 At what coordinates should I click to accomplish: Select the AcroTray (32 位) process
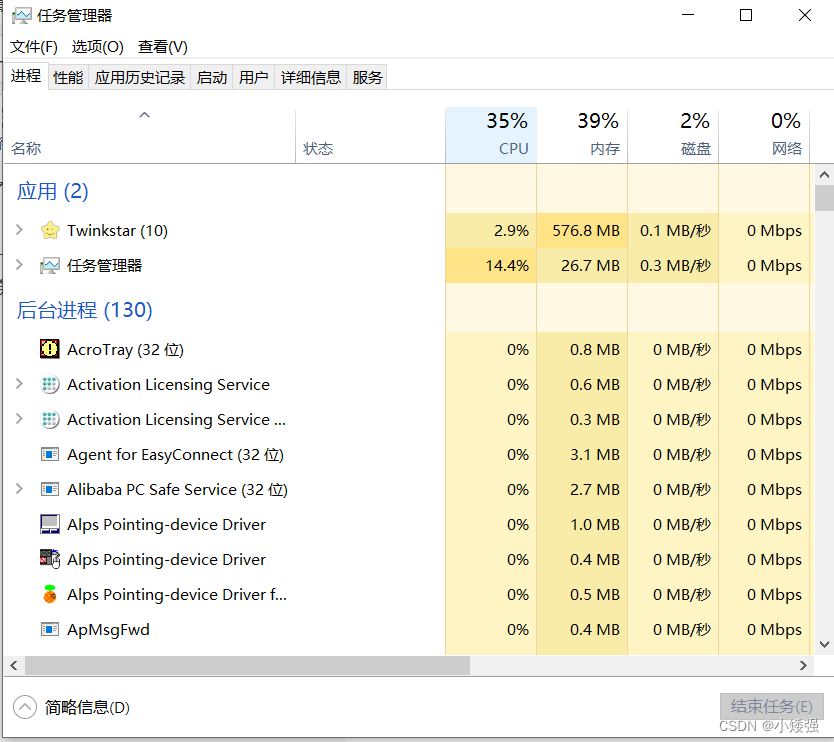pyautogui.click(x=125, y=349)
